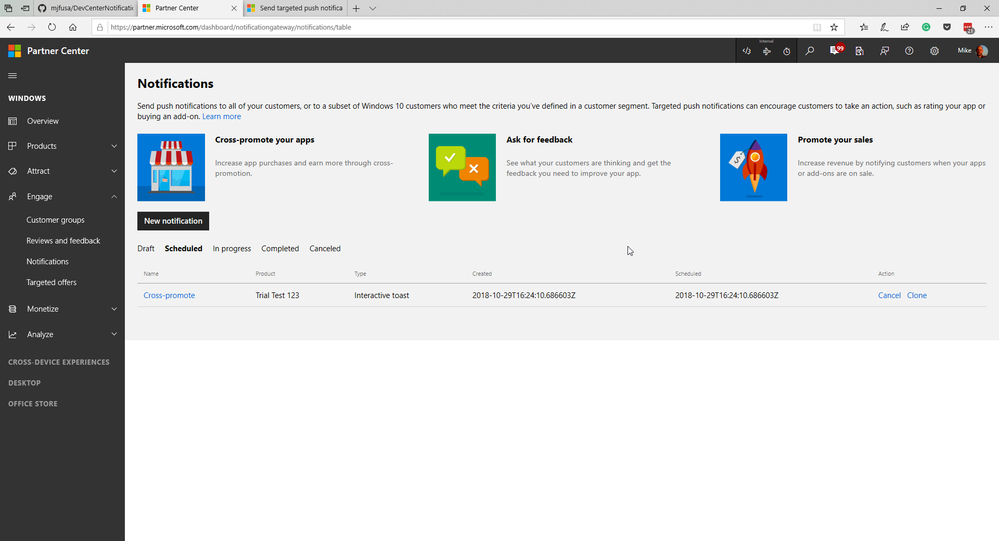Clone the Cross-promote notification
Screen dimensions: 999x541
917,295
